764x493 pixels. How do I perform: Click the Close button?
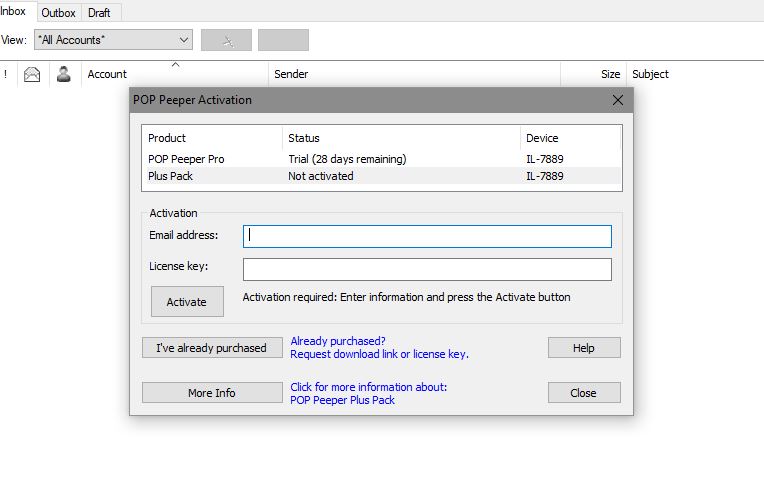tap(584, 393)
